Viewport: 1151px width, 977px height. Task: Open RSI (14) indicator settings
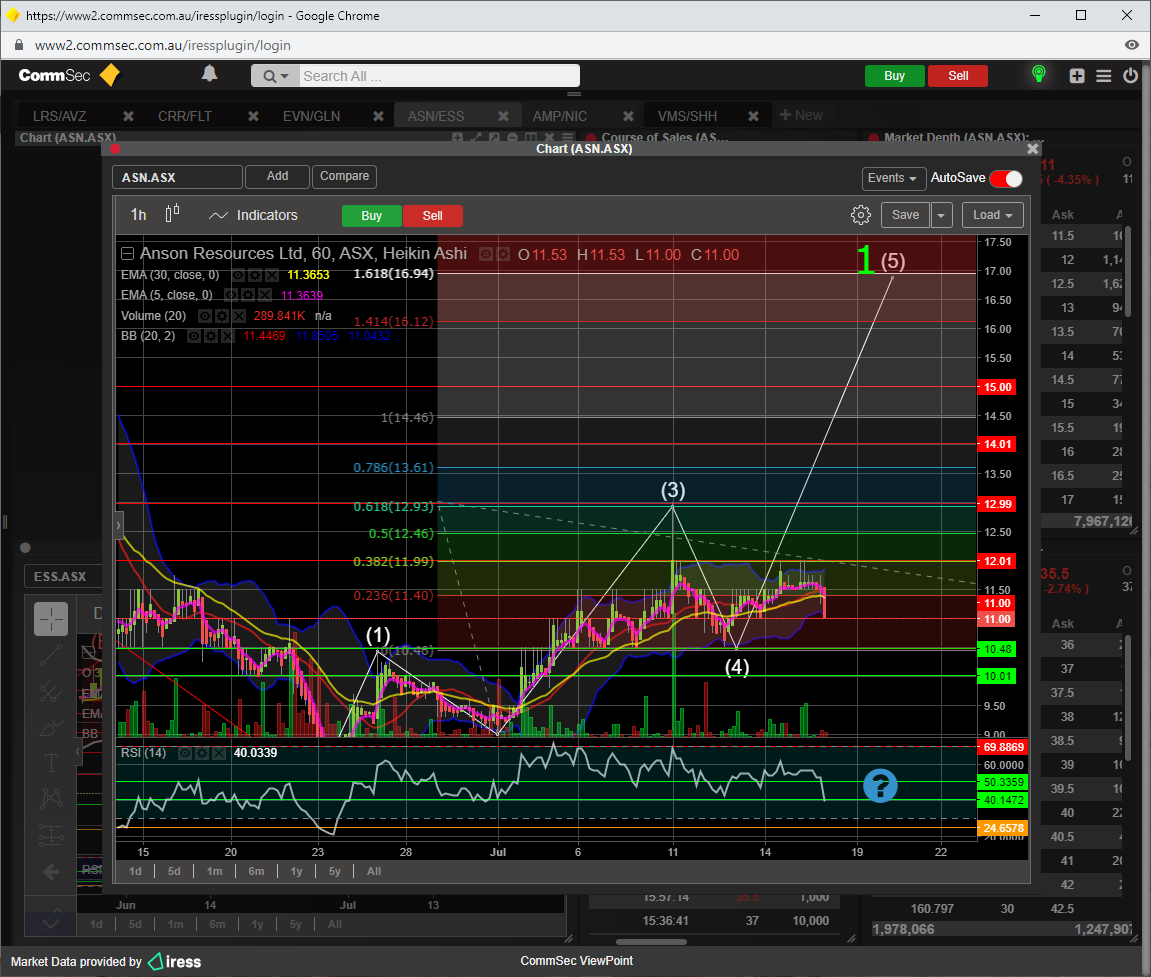[201, 753]
